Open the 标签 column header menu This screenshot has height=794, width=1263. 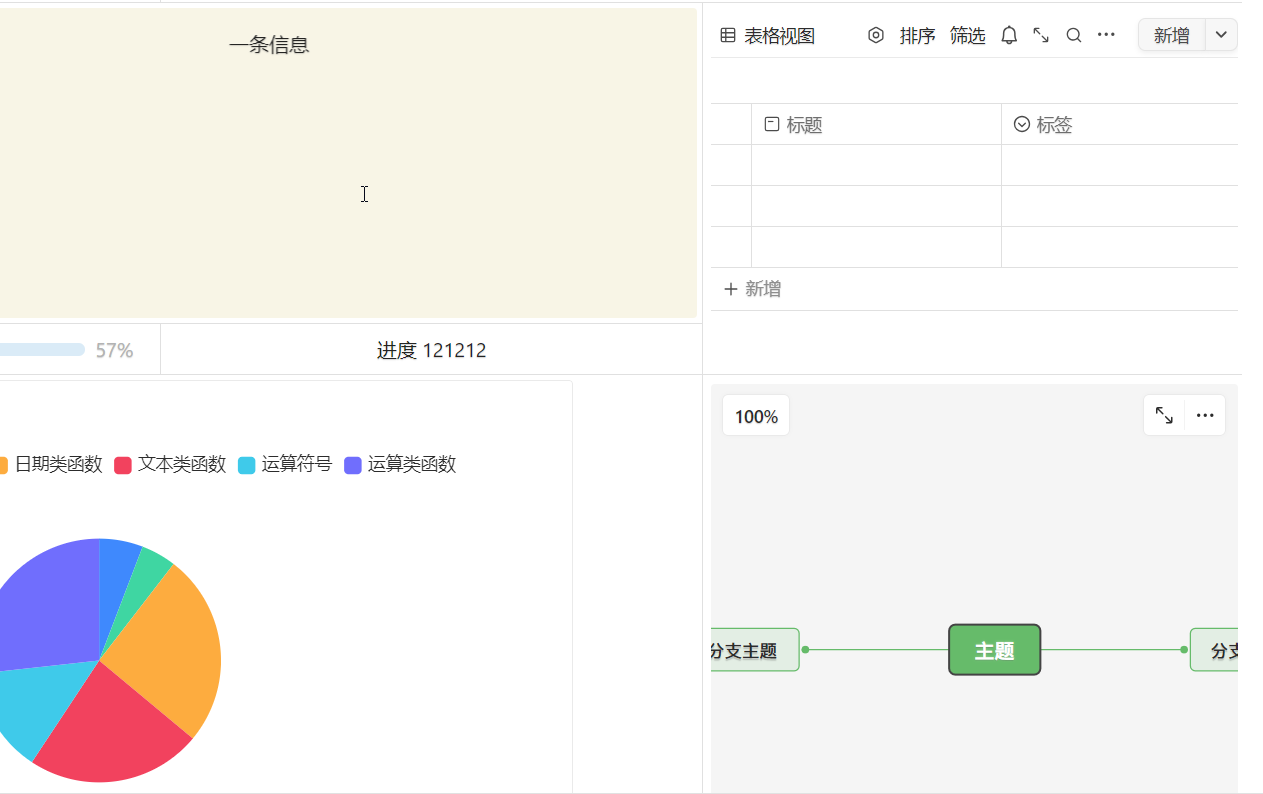(x=1054, y=125)
